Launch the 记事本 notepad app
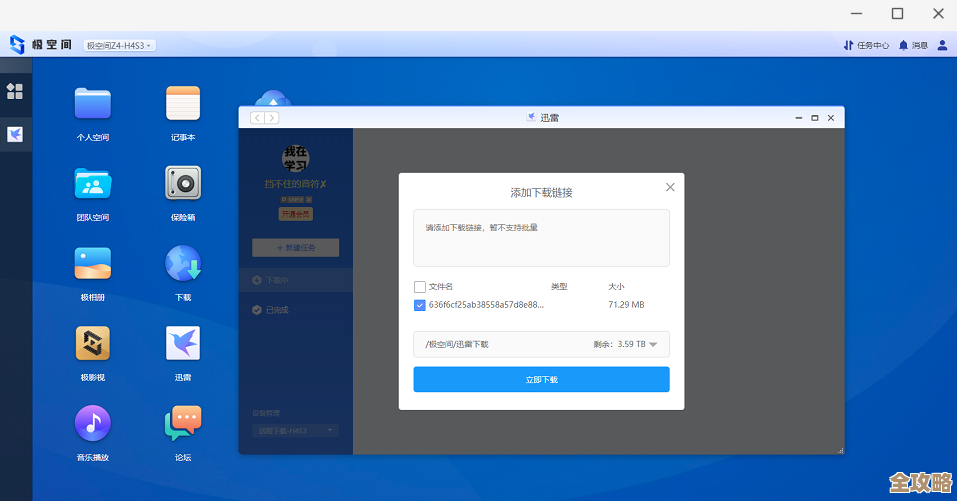 [183, 103]
